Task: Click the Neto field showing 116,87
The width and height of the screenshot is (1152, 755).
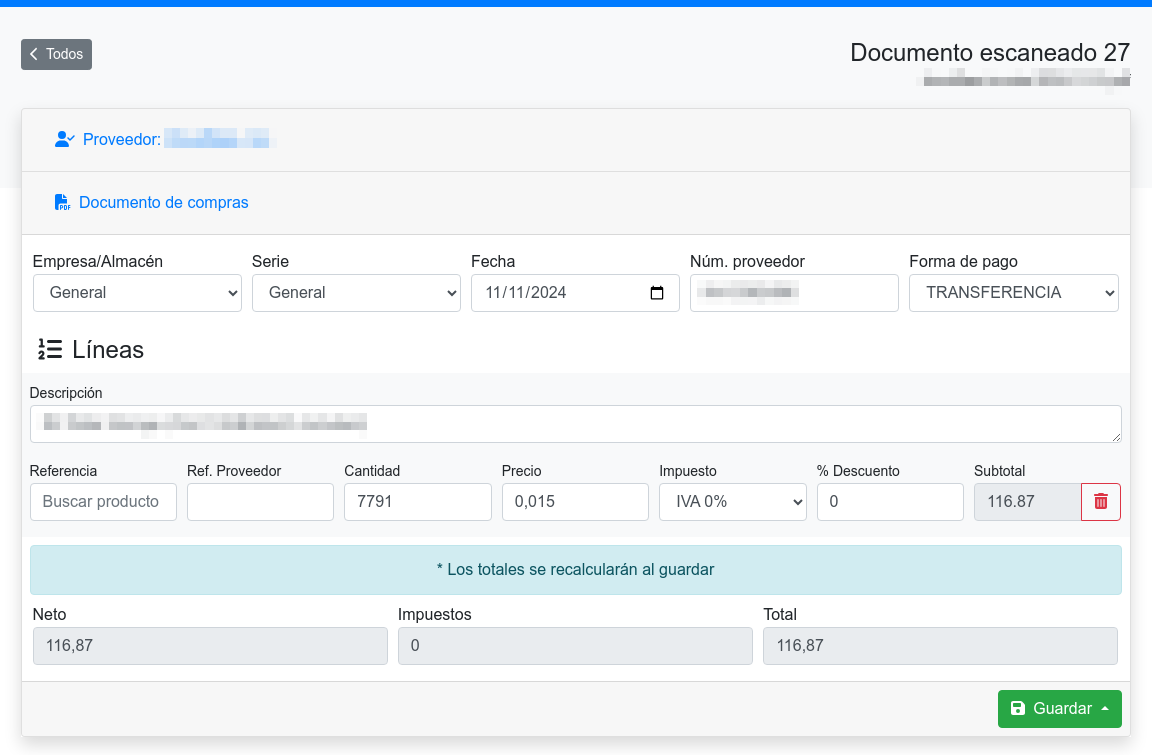Action: pos(210,646)
